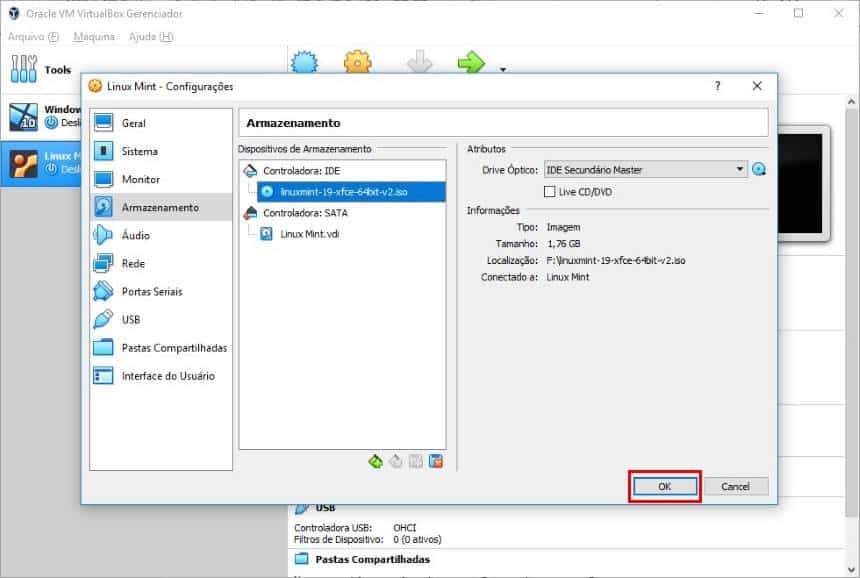Open the Áudio settings category
This screenshot has width=860, height=578.
click(x=161, y=235)
